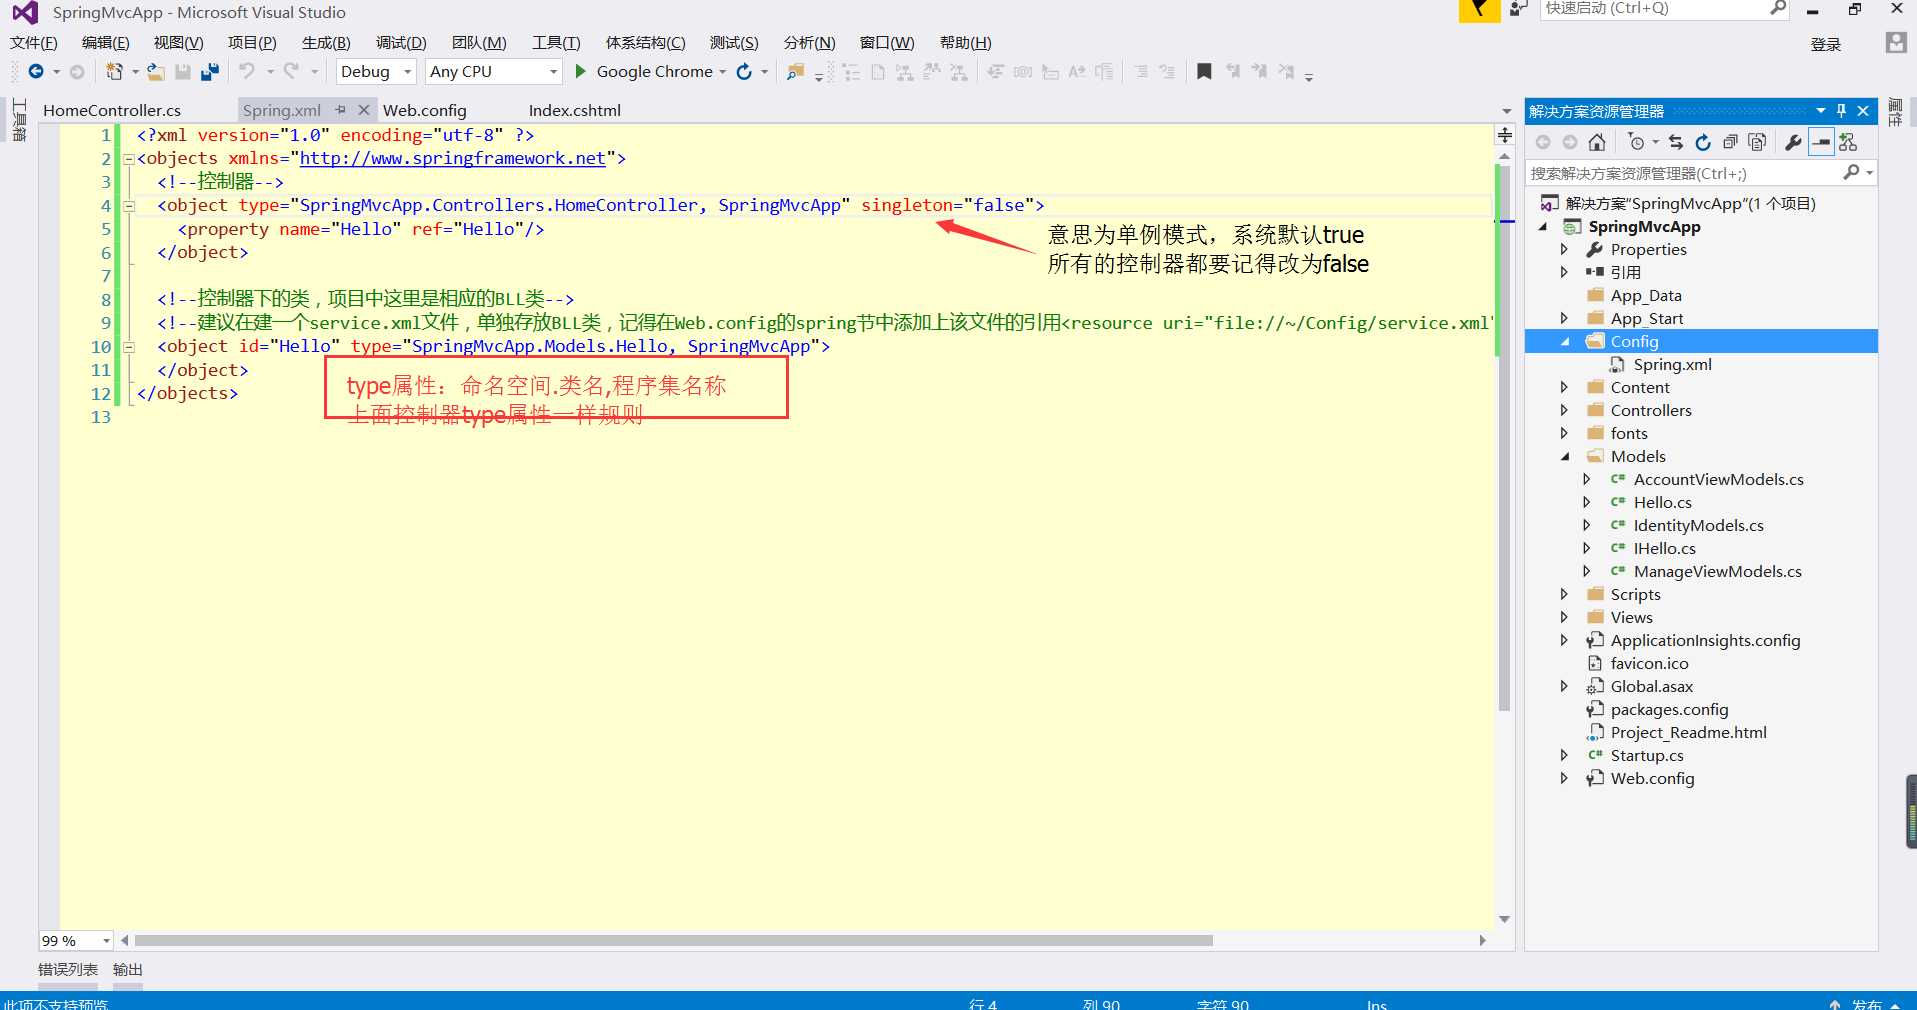Toggle Preview Selected Items button

(x=1821, y=142)
